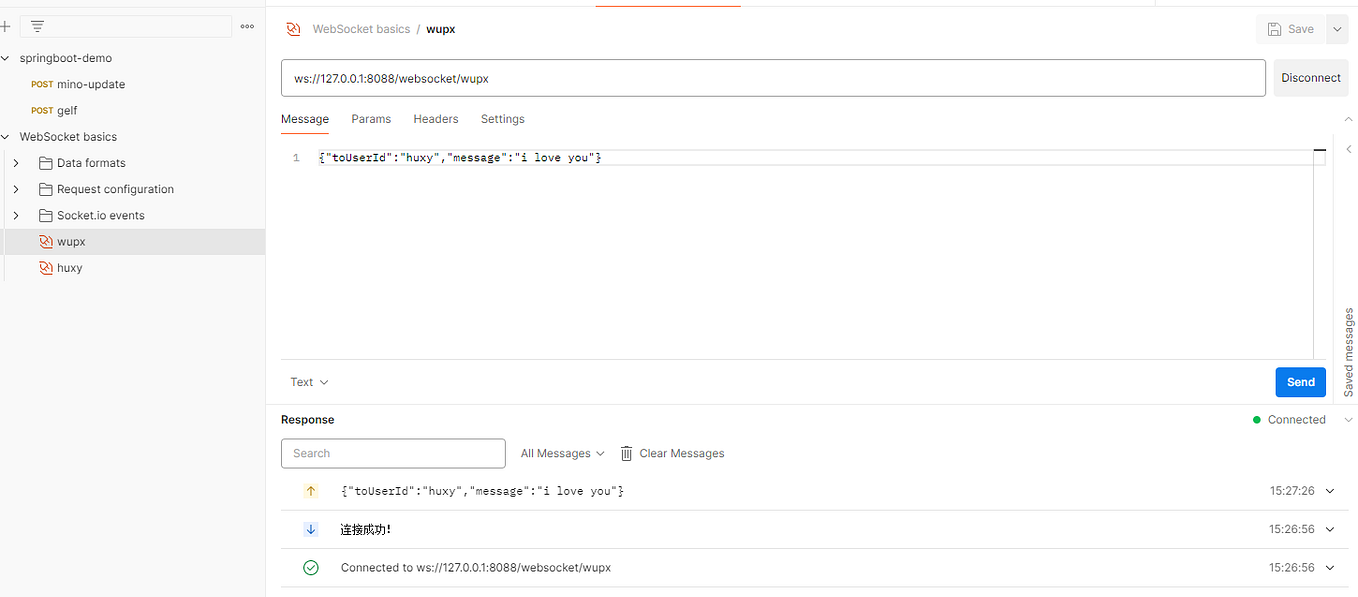Expand the Data formats folder
The image size is (1358, 597).
(16, 162)
